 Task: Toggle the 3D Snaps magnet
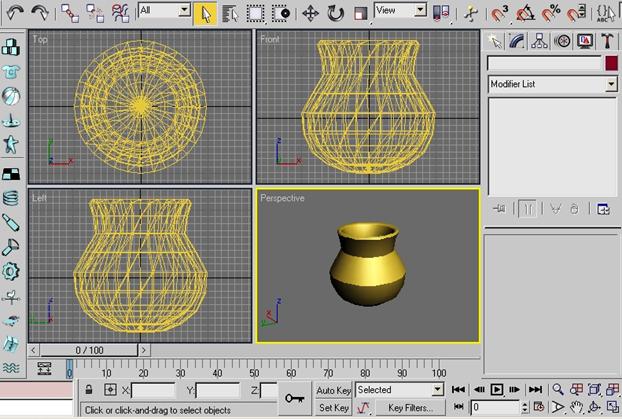pos(499,13)
